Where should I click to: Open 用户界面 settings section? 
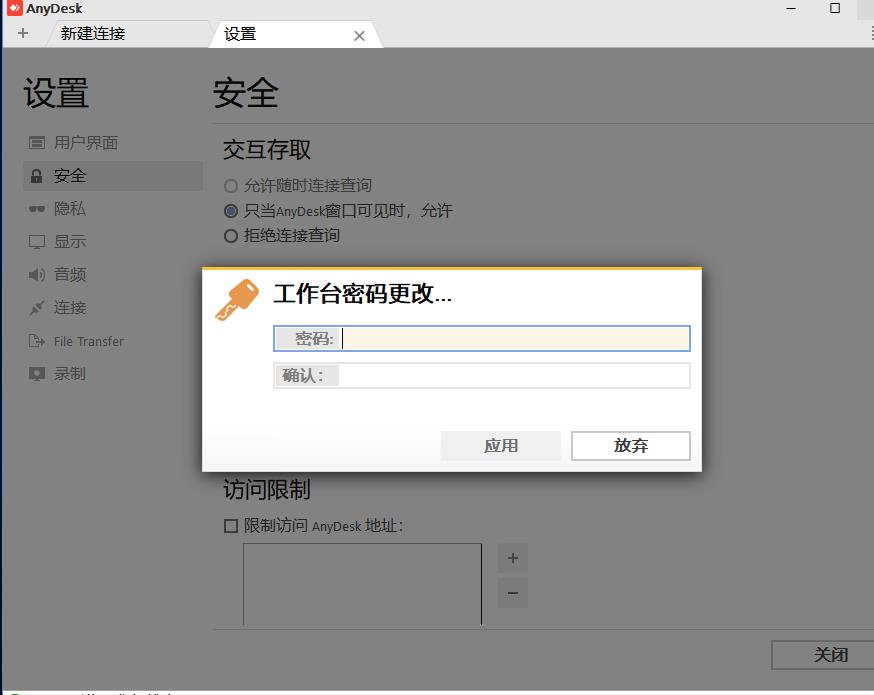click(113, 143)
